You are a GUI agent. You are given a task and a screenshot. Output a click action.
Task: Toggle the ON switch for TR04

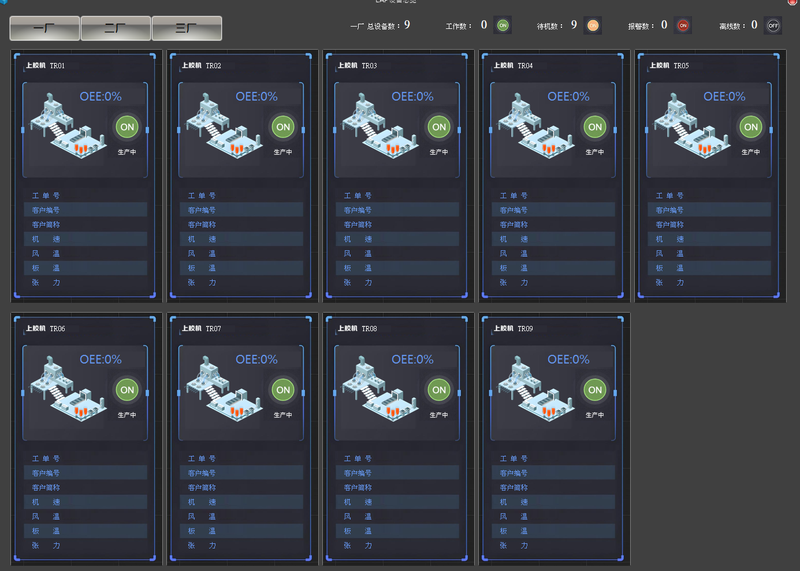tap(595, 127)
